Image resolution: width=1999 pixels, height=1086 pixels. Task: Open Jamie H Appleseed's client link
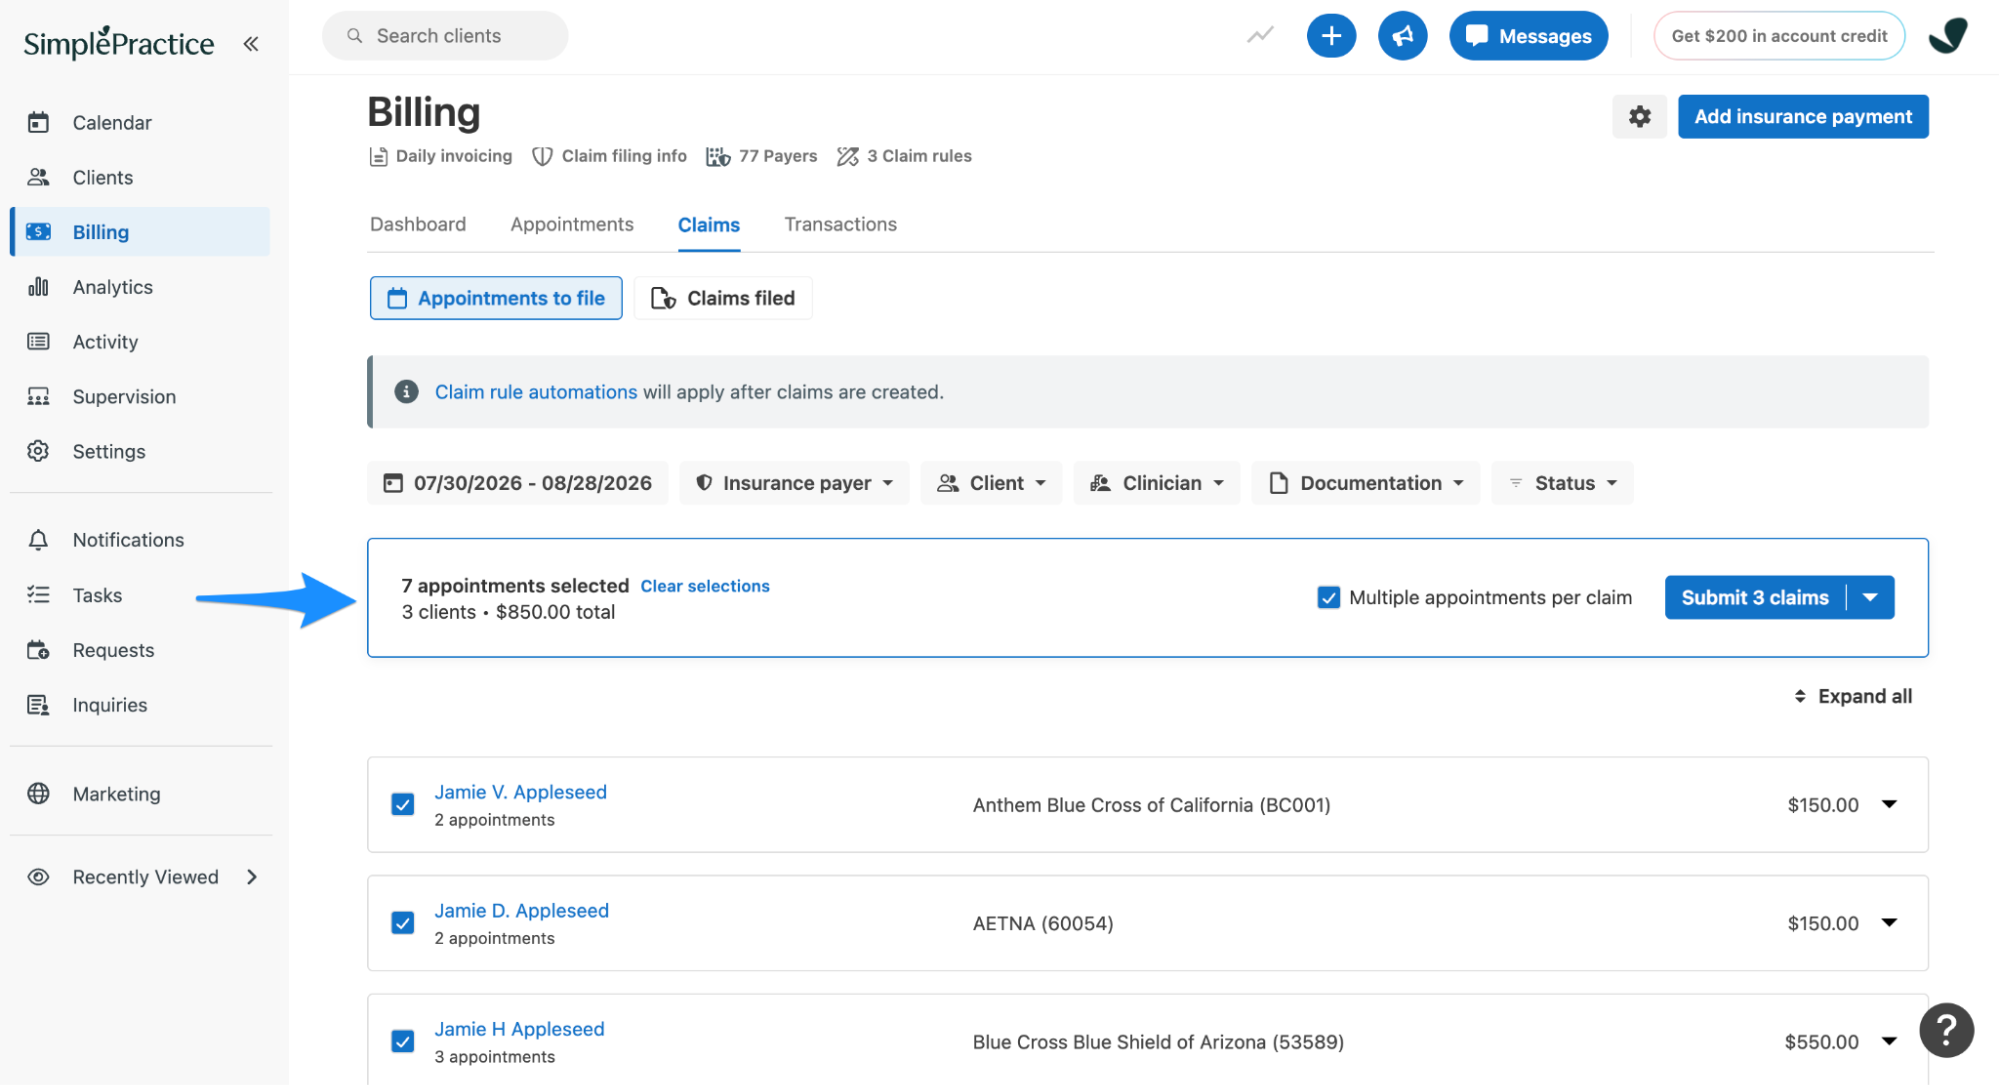[519, 1030]
